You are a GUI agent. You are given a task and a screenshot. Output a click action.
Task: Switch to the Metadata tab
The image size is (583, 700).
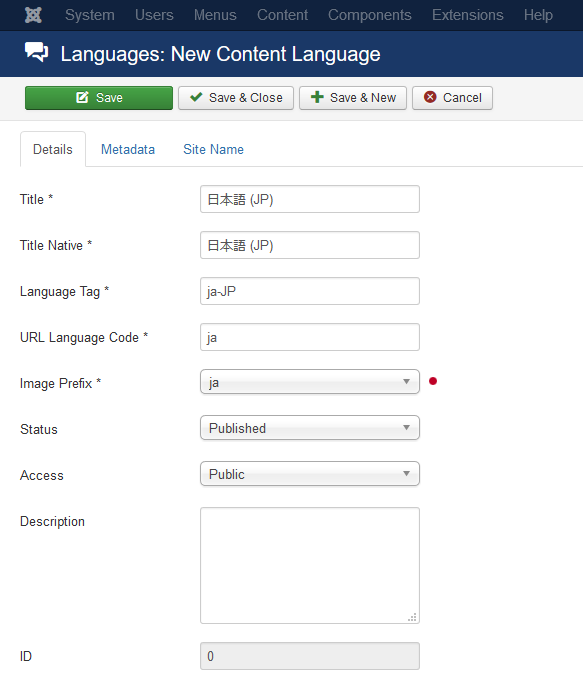pos(128,149)
